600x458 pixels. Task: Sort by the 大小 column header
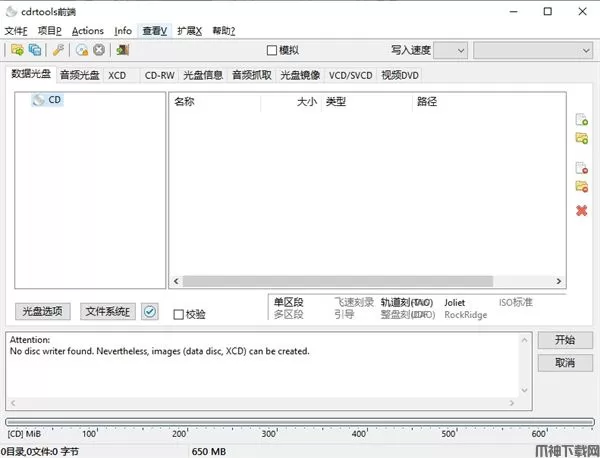(291, 102)
